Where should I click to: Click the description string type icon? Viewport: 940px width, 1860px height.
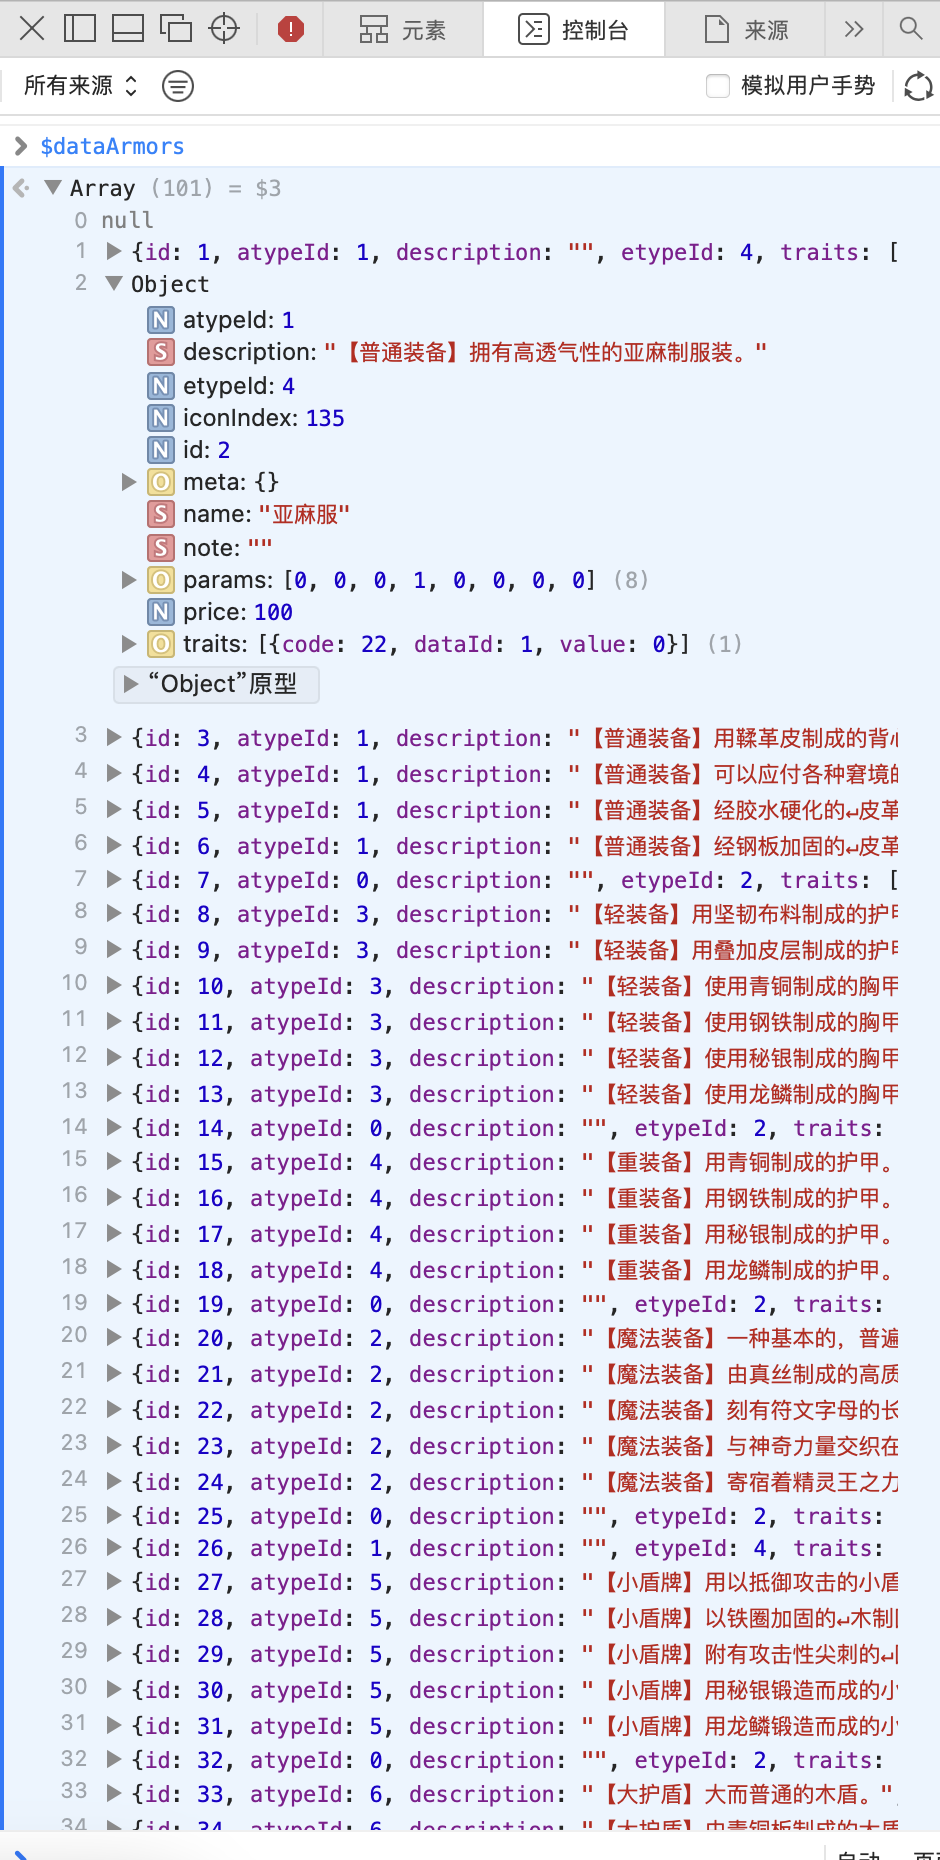tap(161, 352)
